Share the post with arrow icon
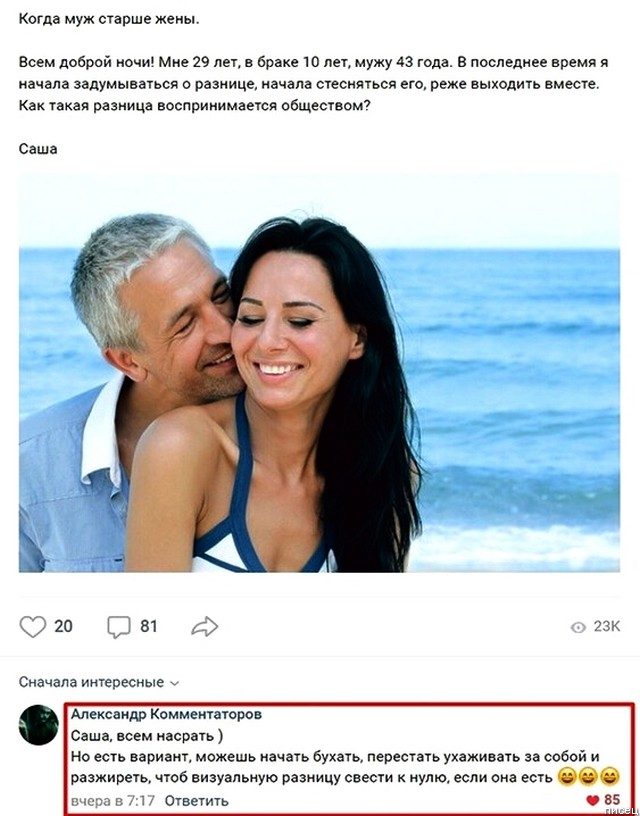640x816 pixels. [204, 627]
